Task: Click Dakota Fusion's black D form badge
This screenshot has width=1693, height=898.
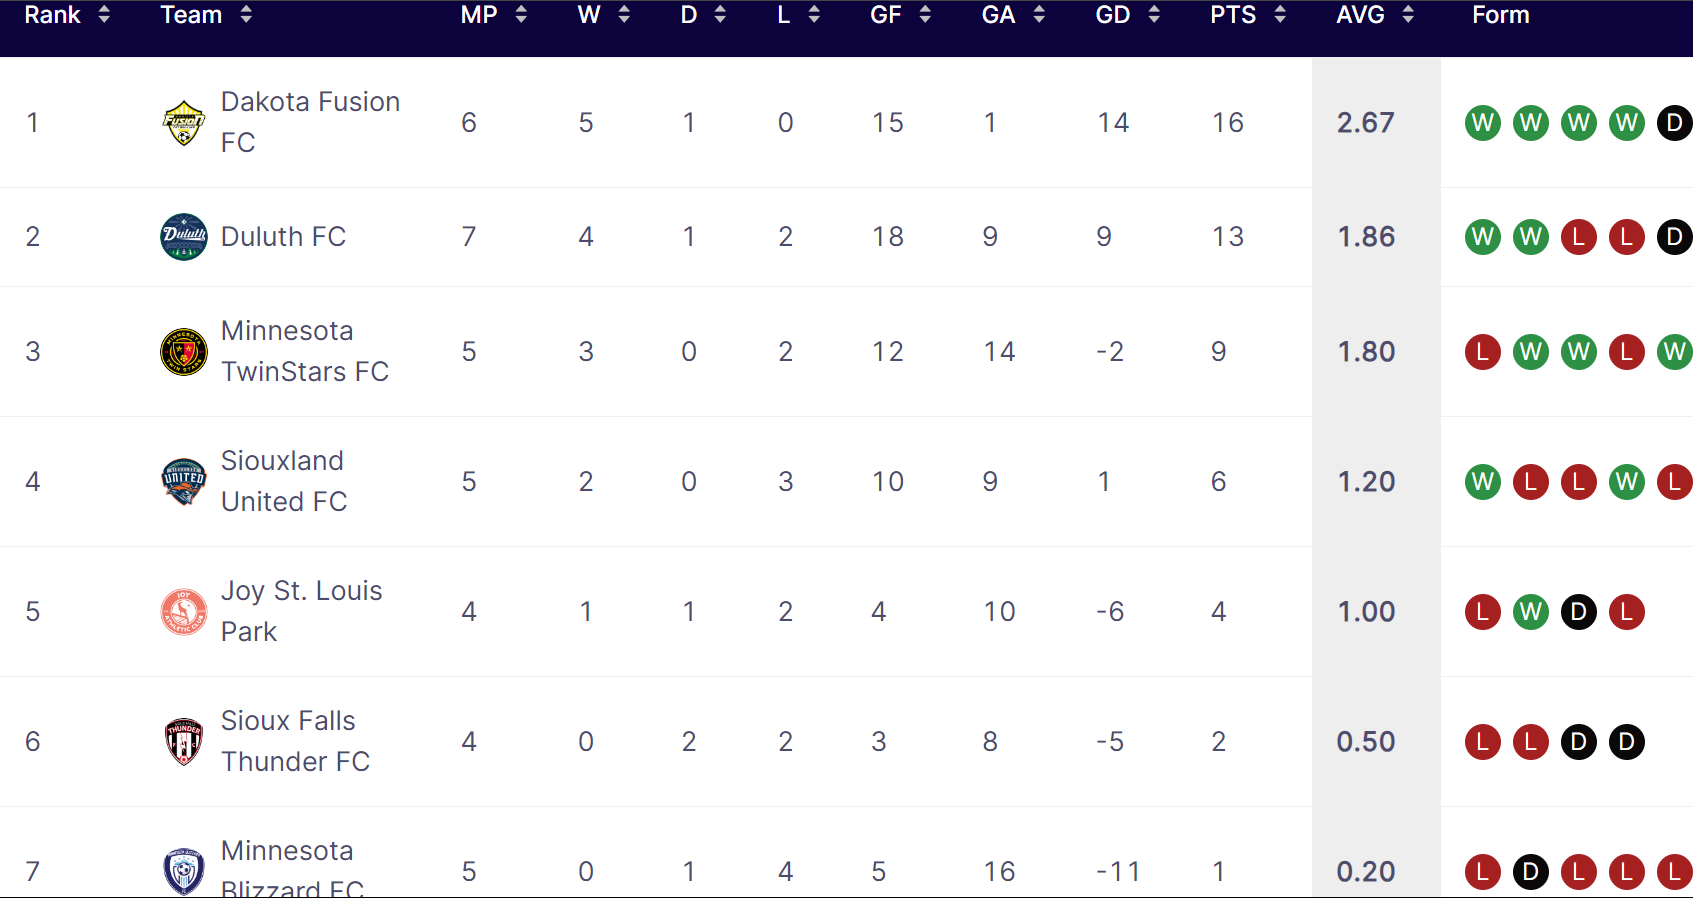Action: (1675, 122)
